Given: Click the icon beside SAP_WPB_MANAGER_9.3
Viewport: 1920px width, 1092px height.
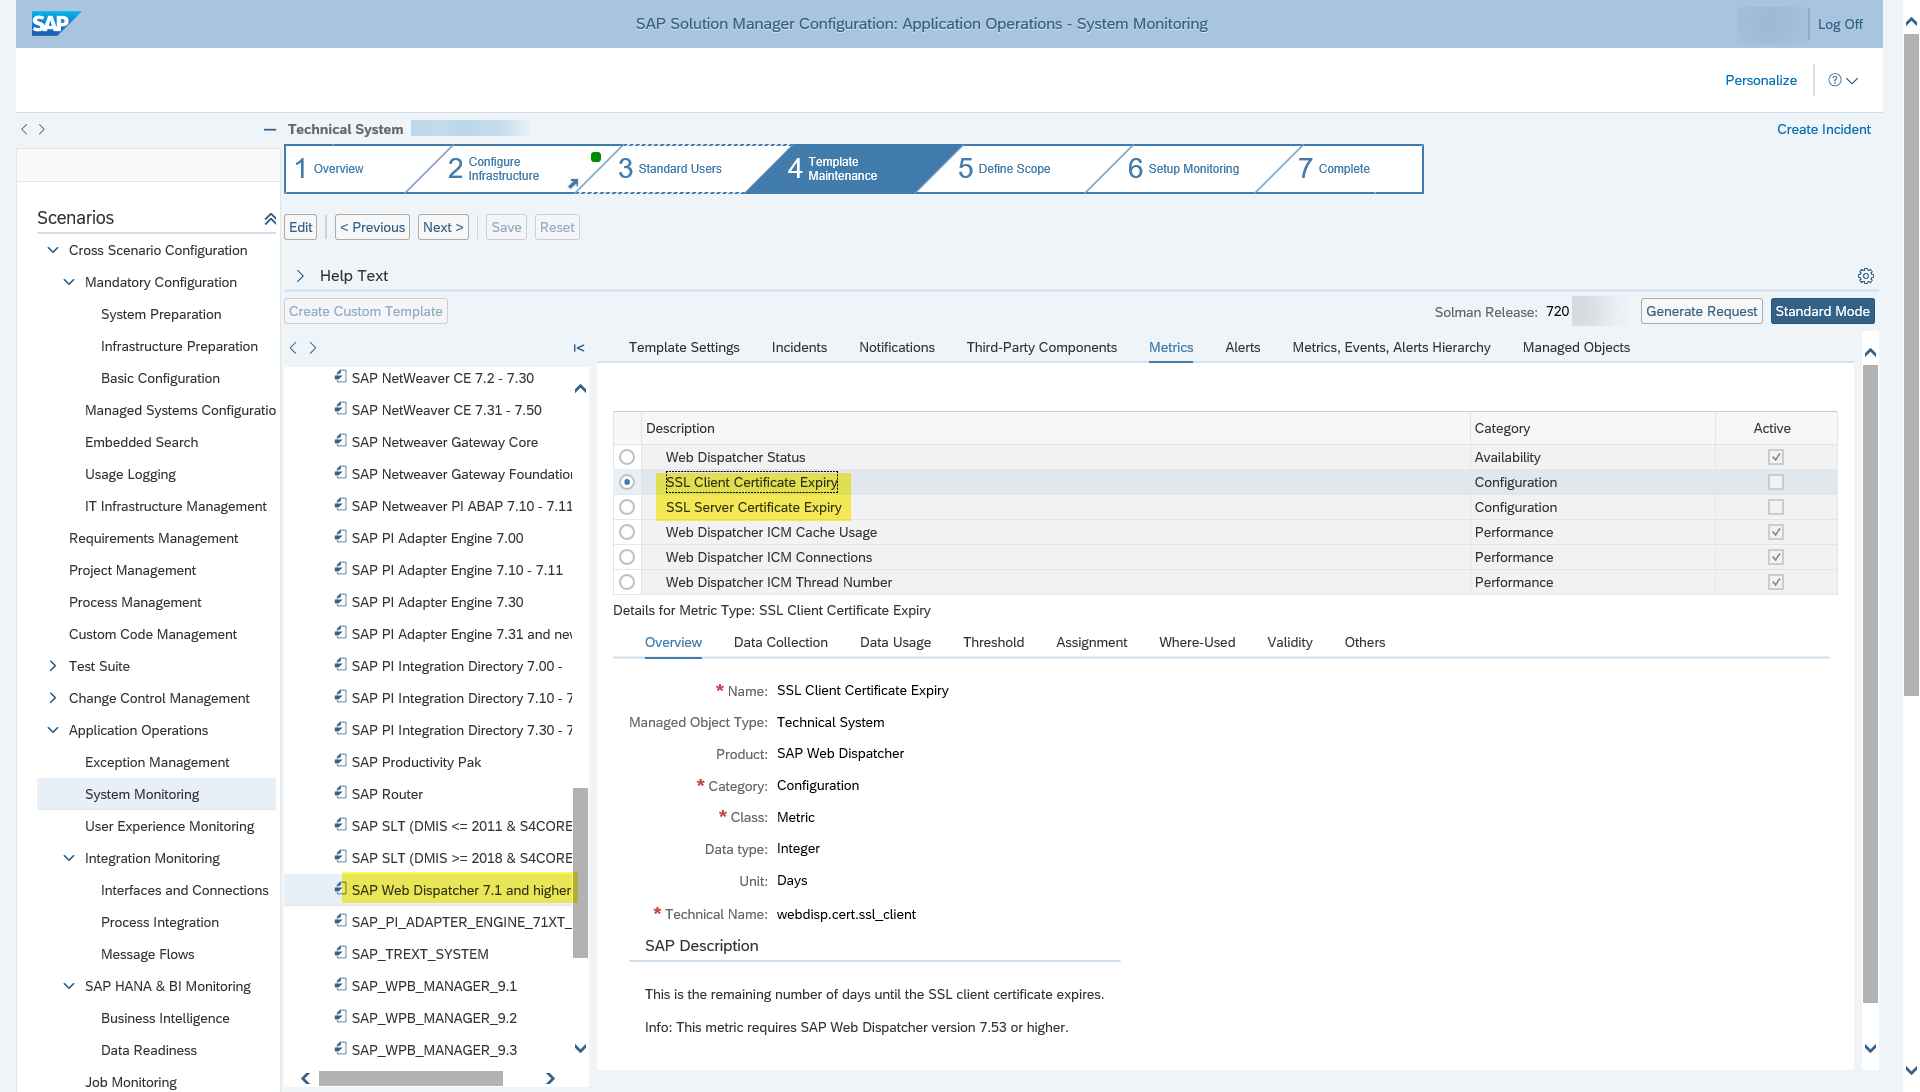Looking at the screenshot, I should [340, 1049].
